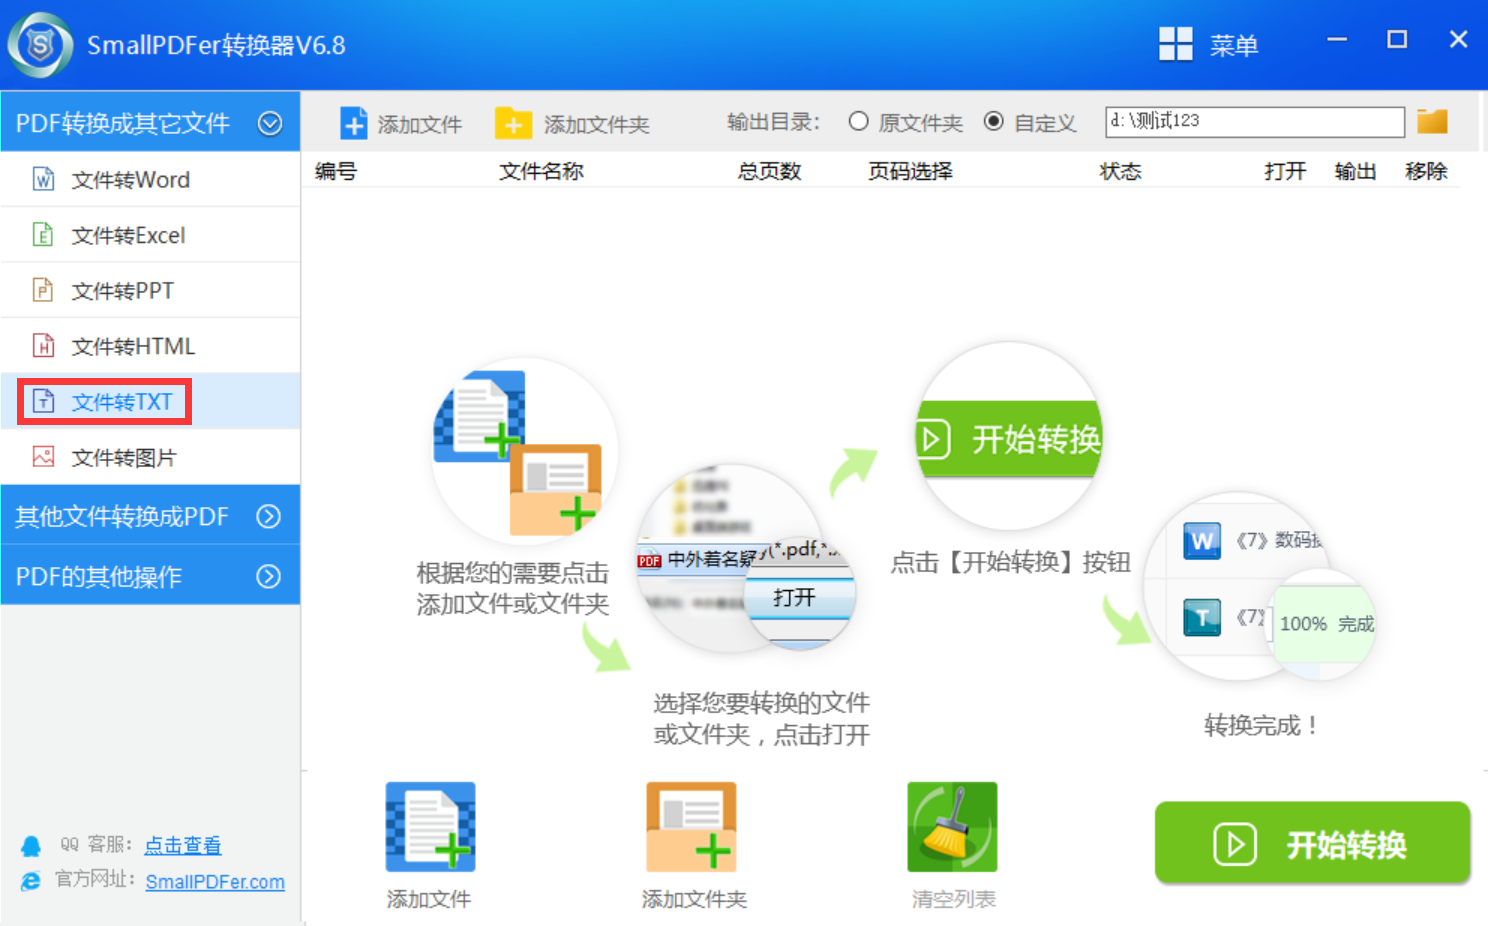Click inside the output path field
This screenshot has height=926, width=1488.
point(1253,120)
